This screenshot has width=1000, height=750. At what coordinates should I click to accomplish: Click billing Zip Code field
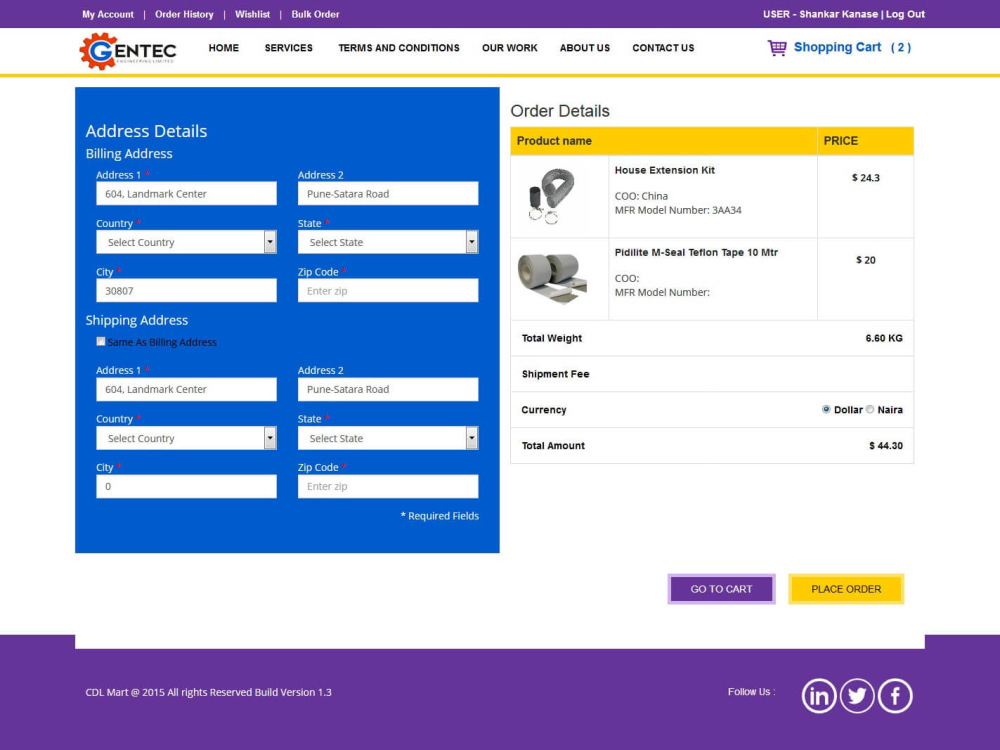388,291
